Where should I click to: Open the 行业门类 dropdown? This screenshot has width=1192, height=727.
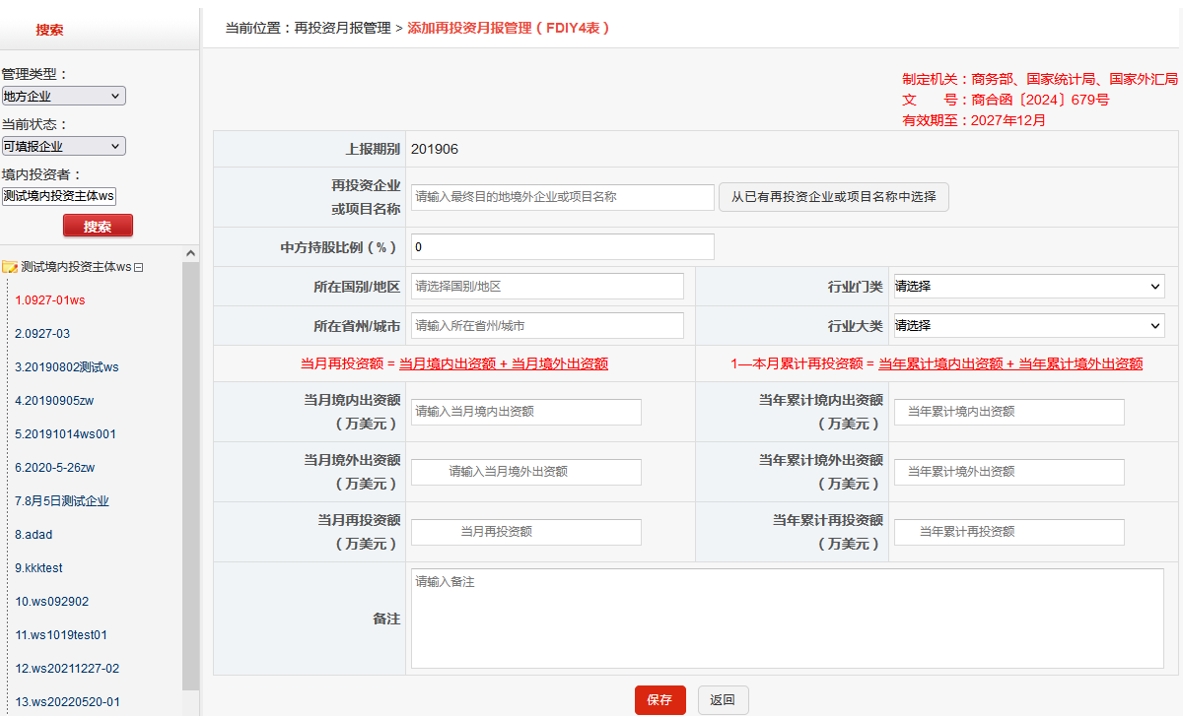pos(1030,286)
